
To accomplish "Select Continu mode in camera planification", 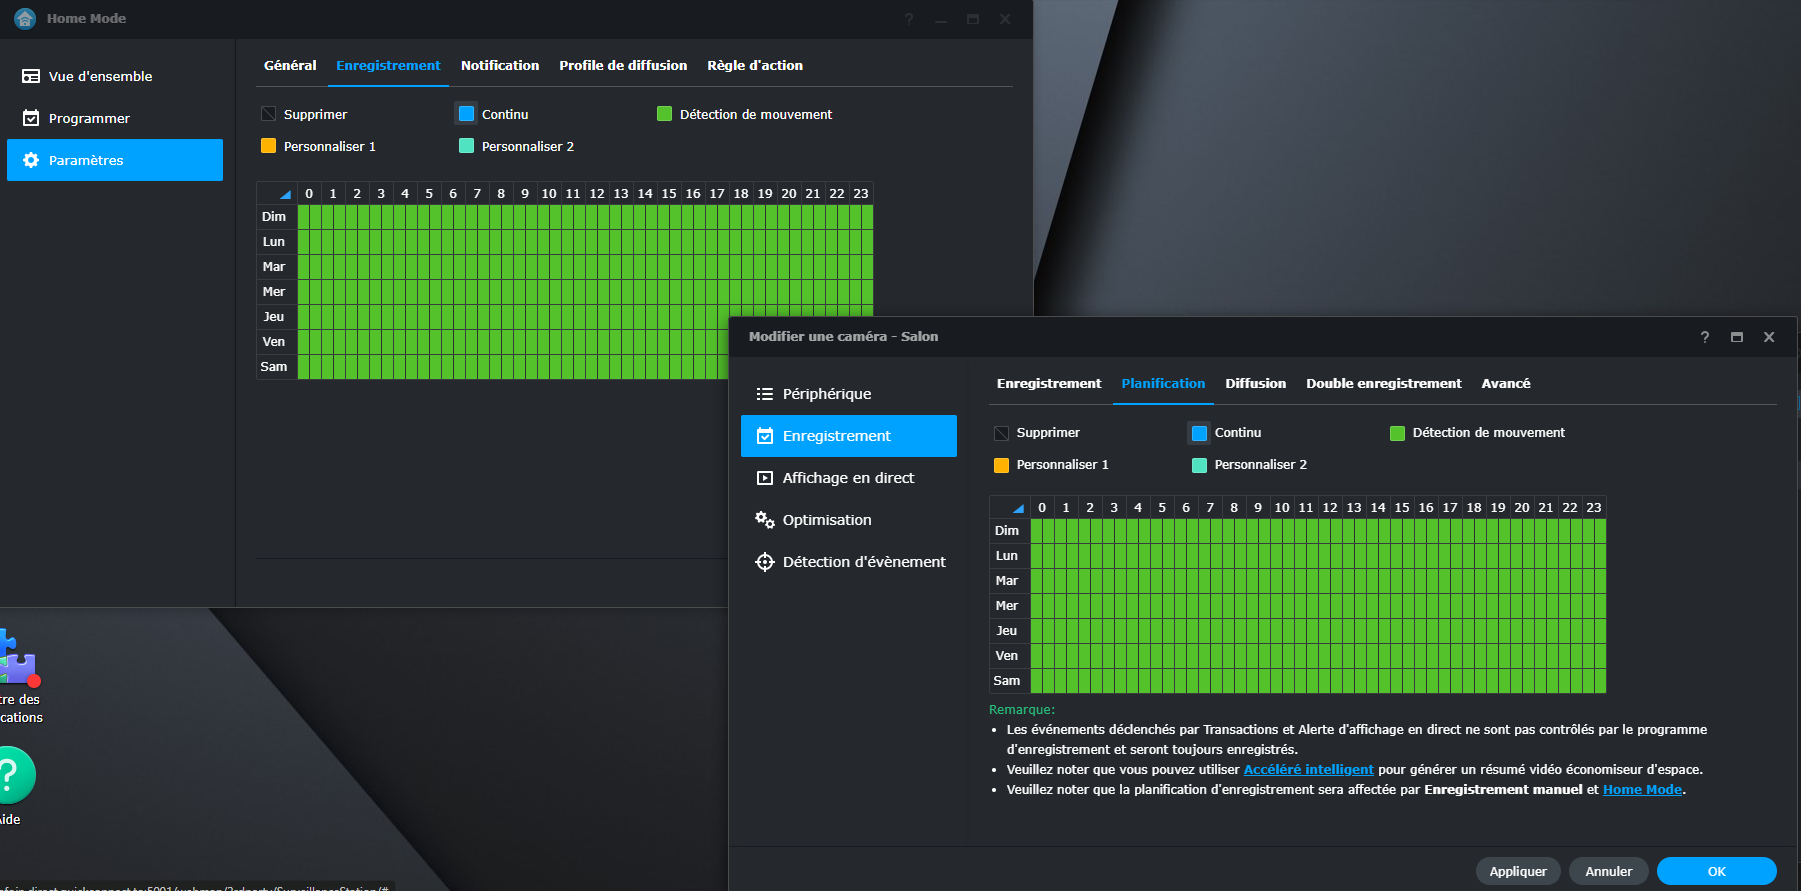I will click(1200, 433).
